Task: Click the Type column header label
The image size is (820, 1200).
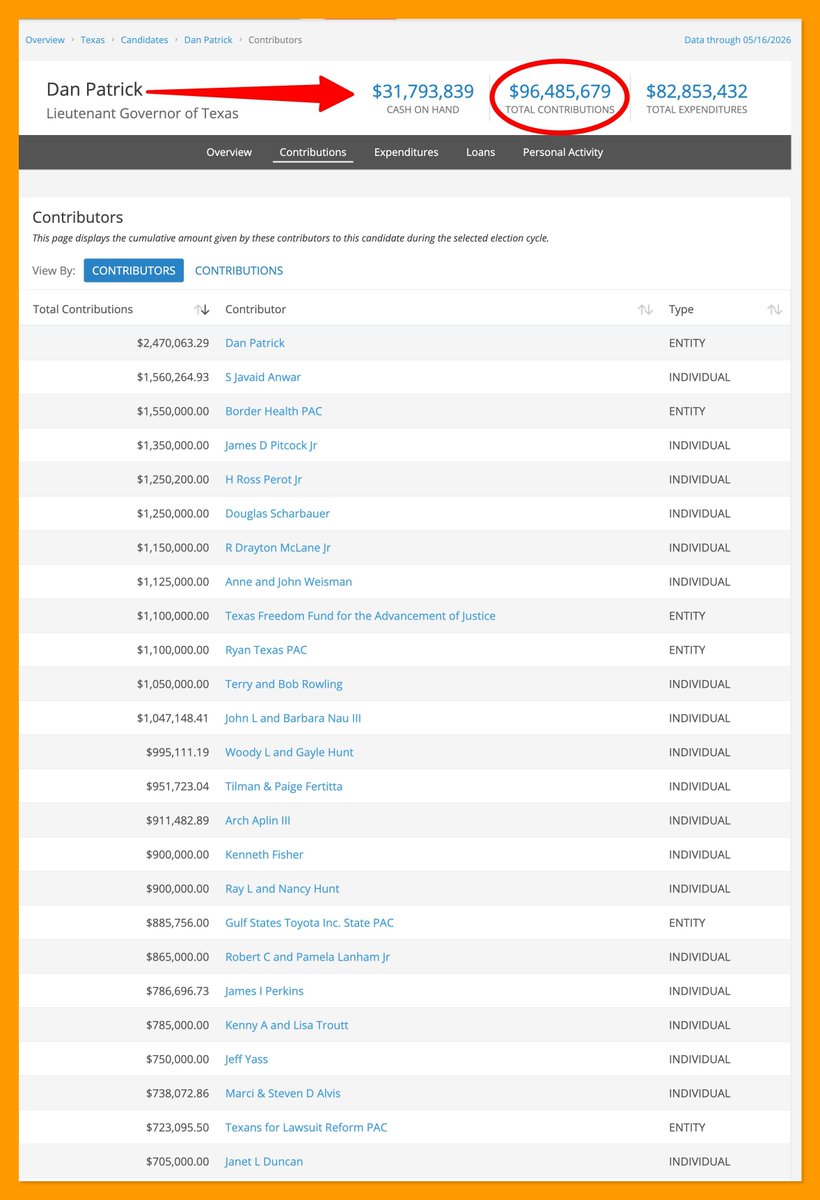Action: pos(681,310)
